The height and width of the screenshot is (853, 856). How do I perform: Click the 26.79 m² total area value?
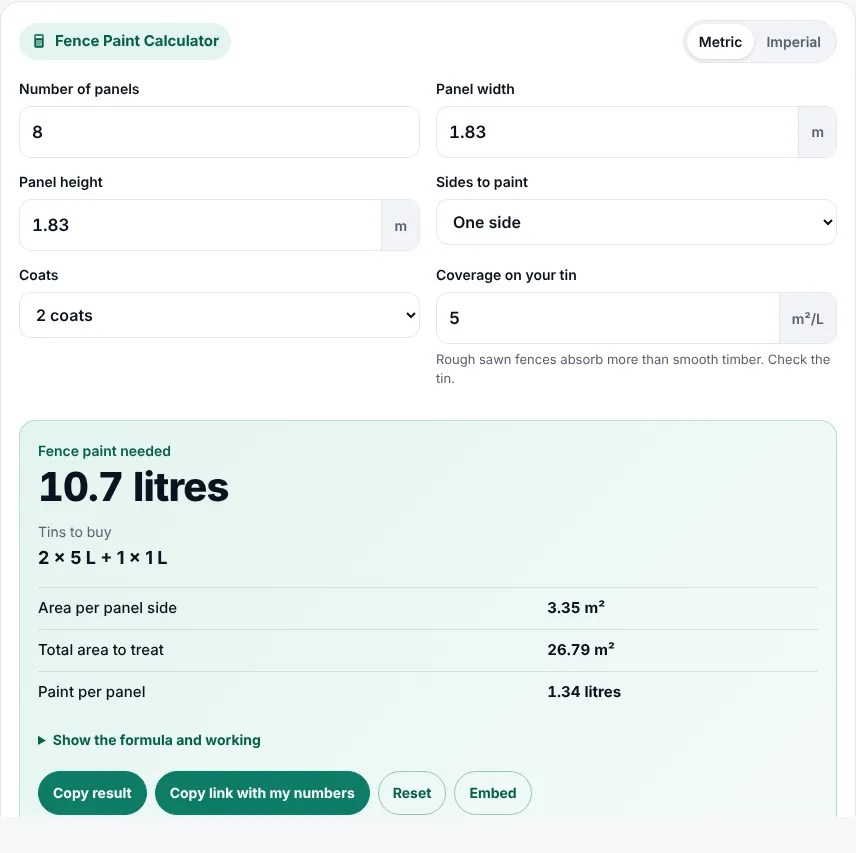581,649
